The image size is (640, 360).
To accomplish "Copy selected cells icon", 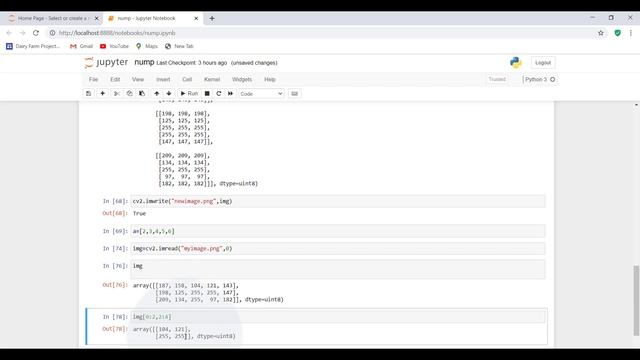I will pyautogui.click(x=129, y=93).
